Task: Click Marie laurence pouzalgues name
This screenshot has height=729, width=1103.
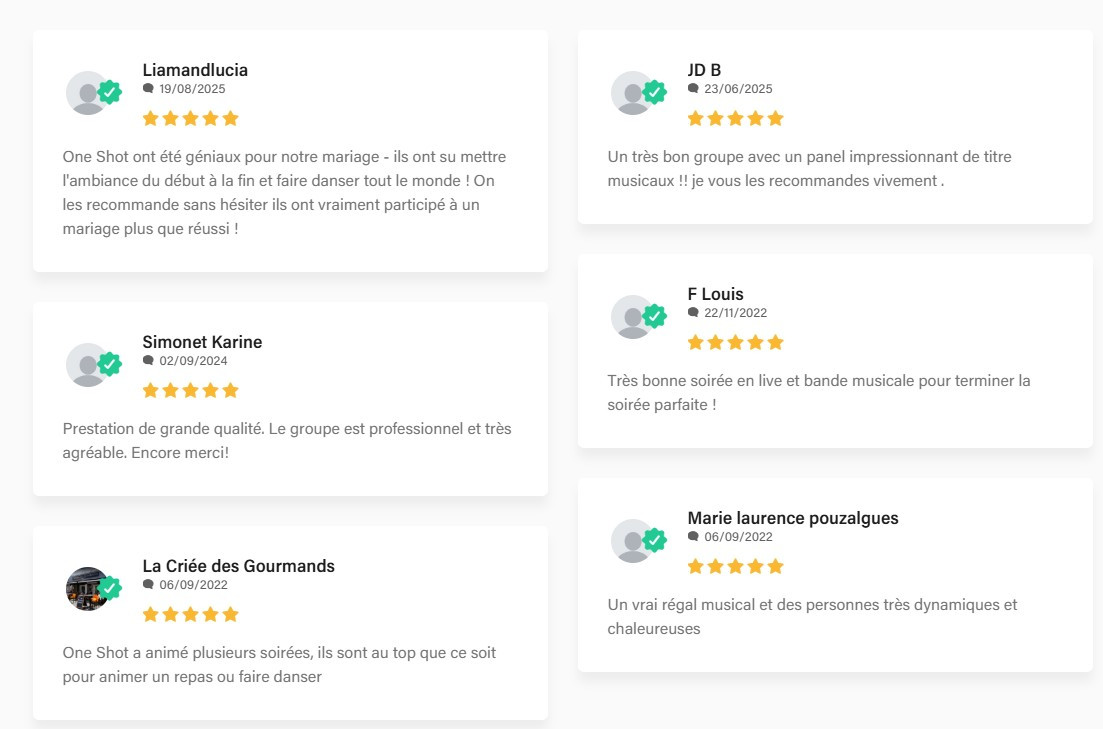Action: [x=793, y=518]
